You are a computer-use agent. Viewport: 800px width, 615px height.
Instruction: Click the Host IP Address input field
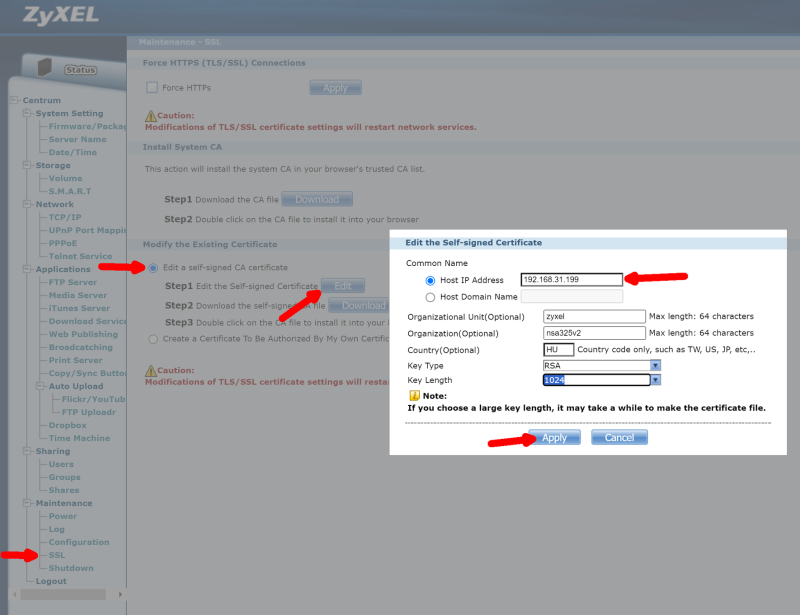571,280
